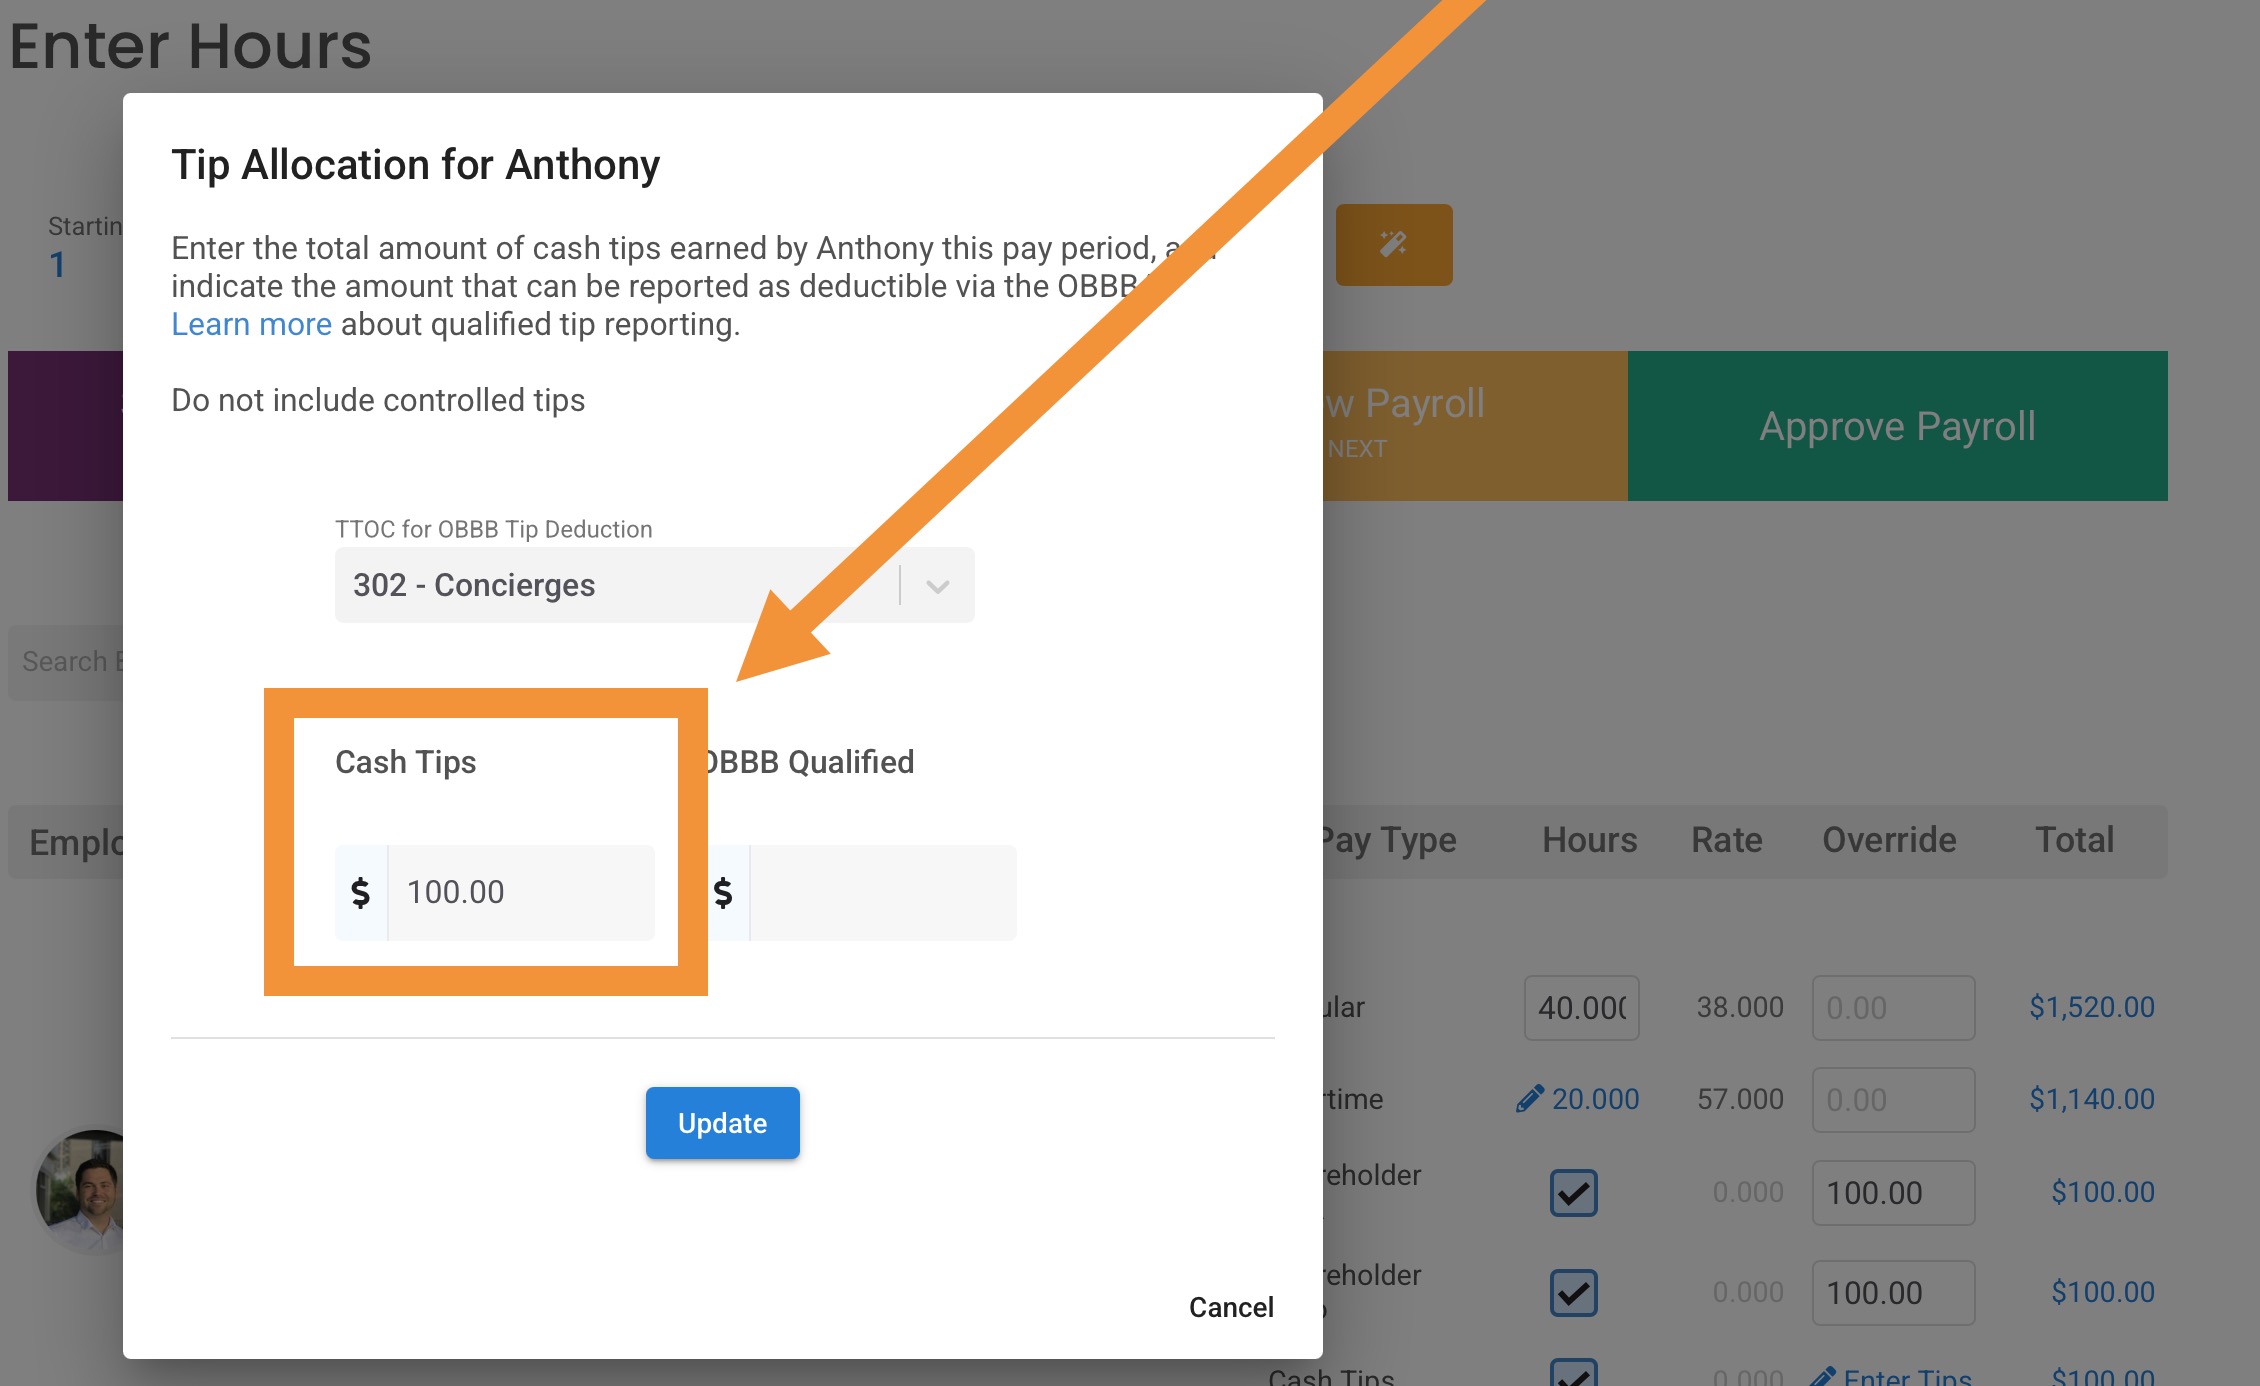Click the dollar sign before Cash Tips field
Viewport: 2260px width, 1386px height.
tap(361, 892)
